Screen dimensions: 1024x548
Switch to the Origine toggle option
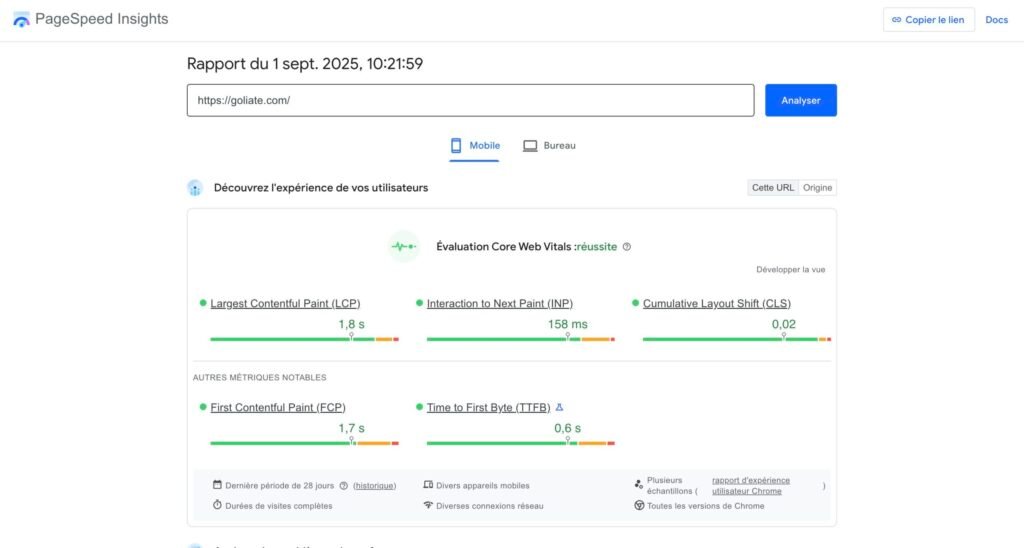coord(817,188)
